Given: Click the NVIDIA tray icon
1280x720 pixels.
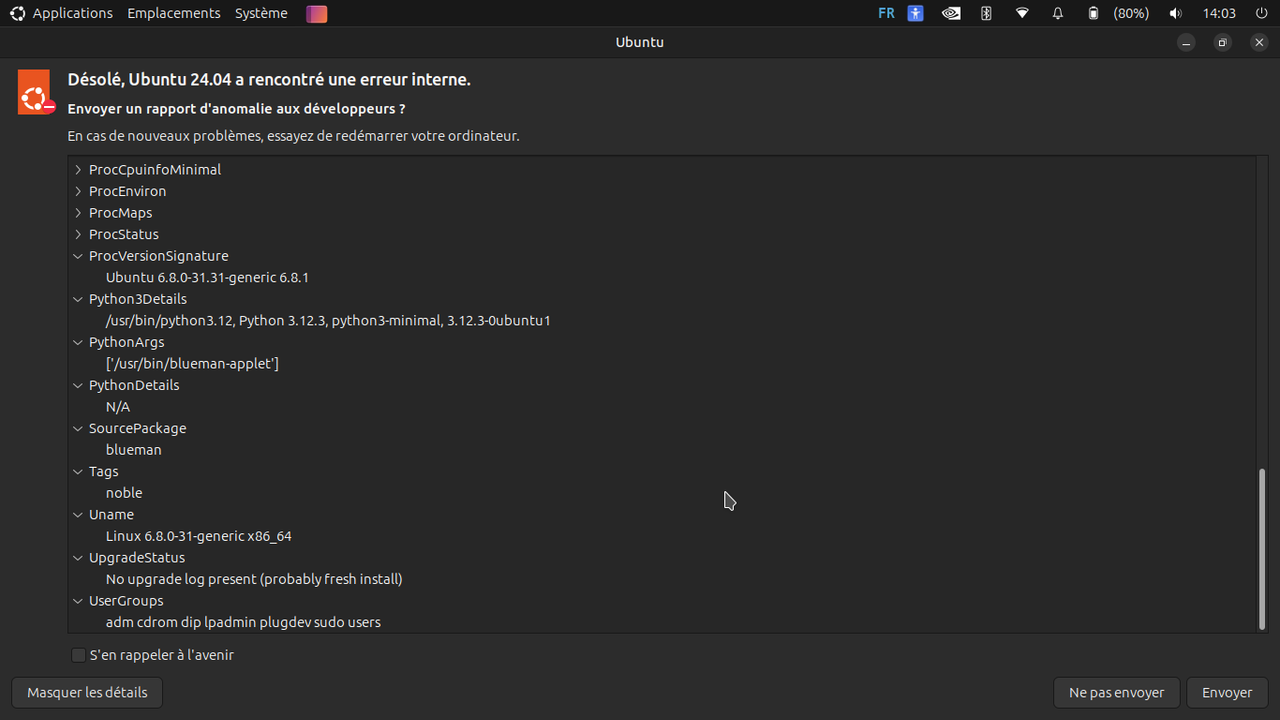Looking at the screenshot, I should (x=952, y=13).
